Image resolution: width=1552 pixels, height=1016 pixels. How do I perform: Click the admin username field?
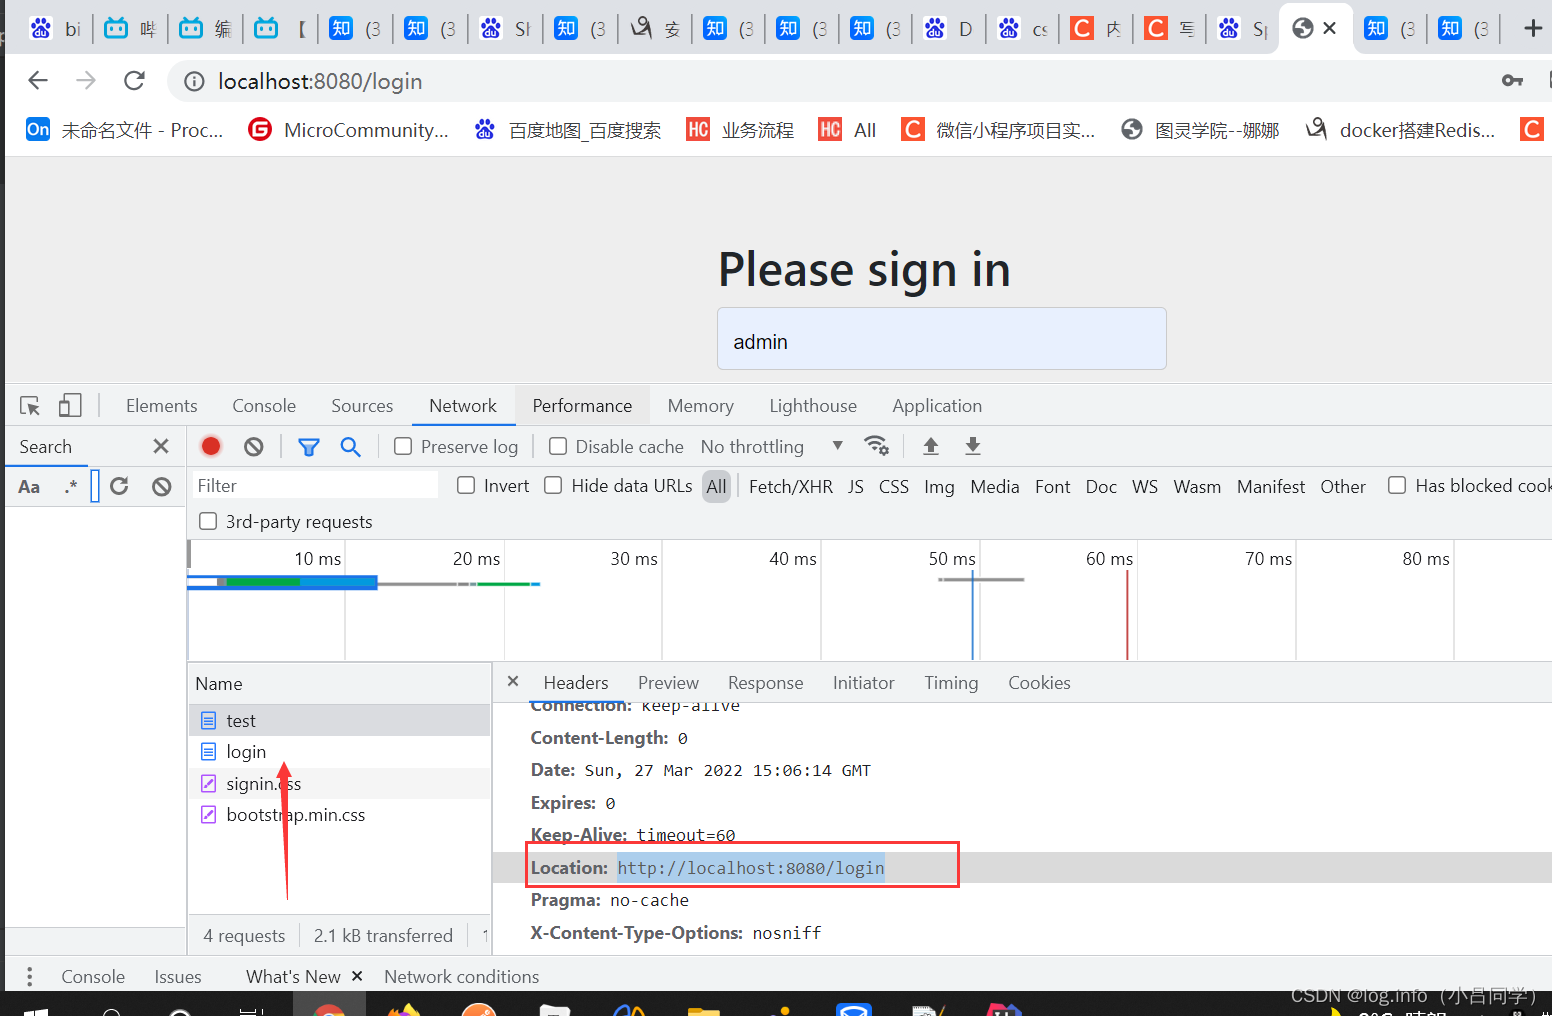941,339
